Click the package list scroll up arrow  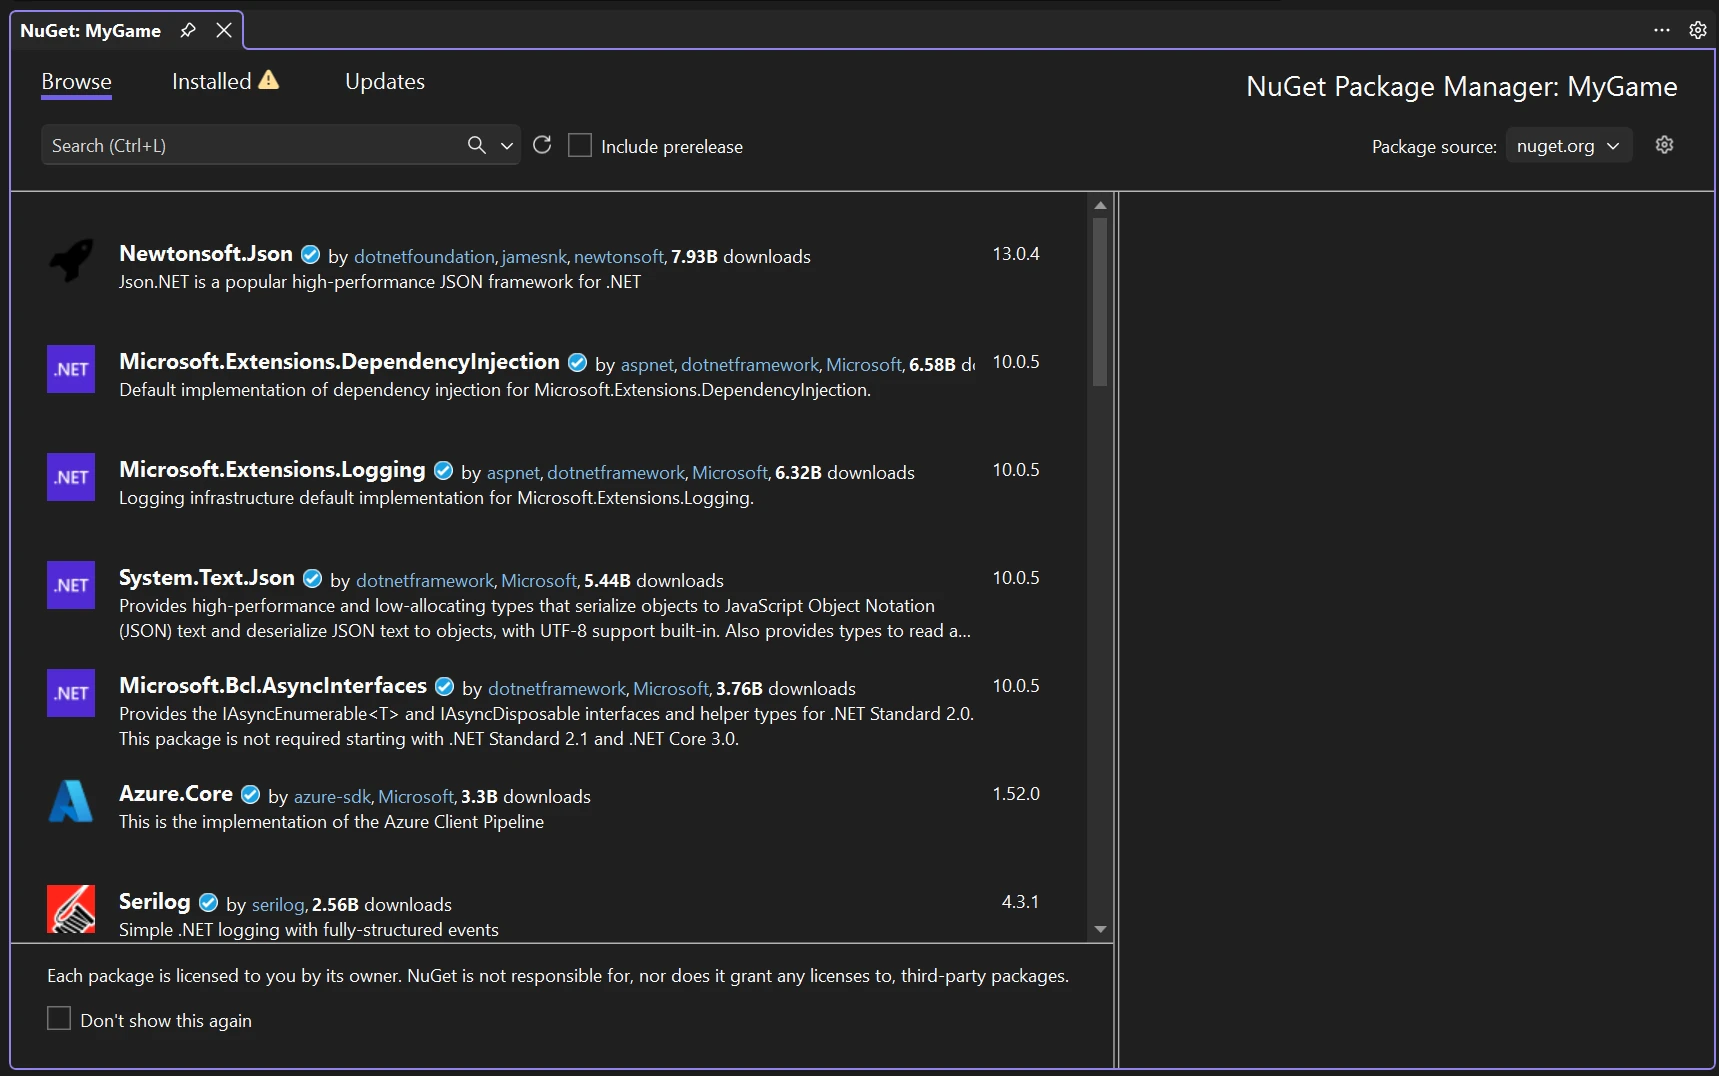(x=1100, y=205)
